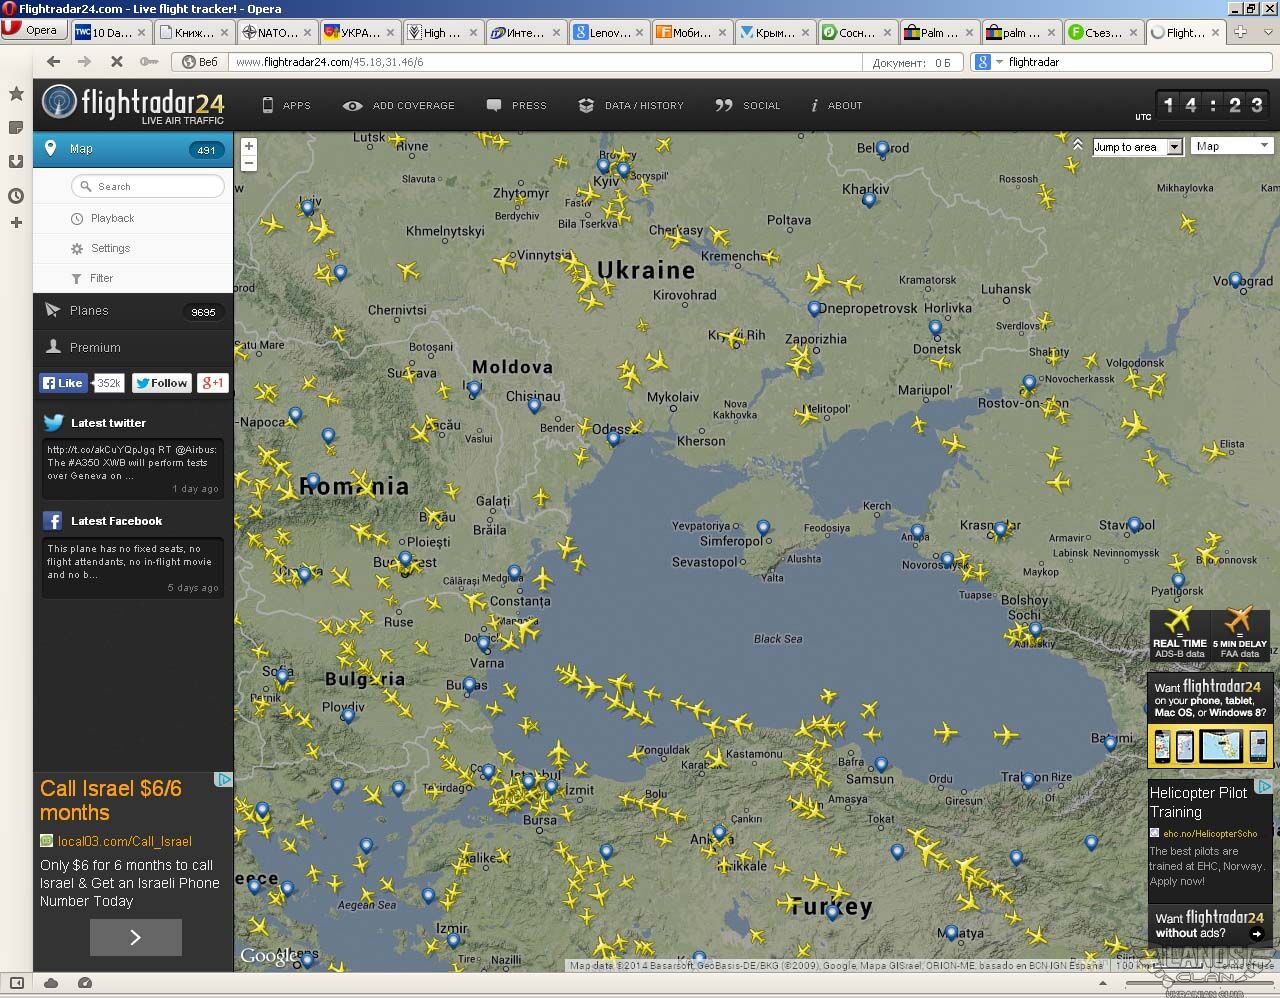Image resolution: width=1280 pixels, height=998 pixels.
Task: Zoom in the map with plus button
Action: click(249, 146)
